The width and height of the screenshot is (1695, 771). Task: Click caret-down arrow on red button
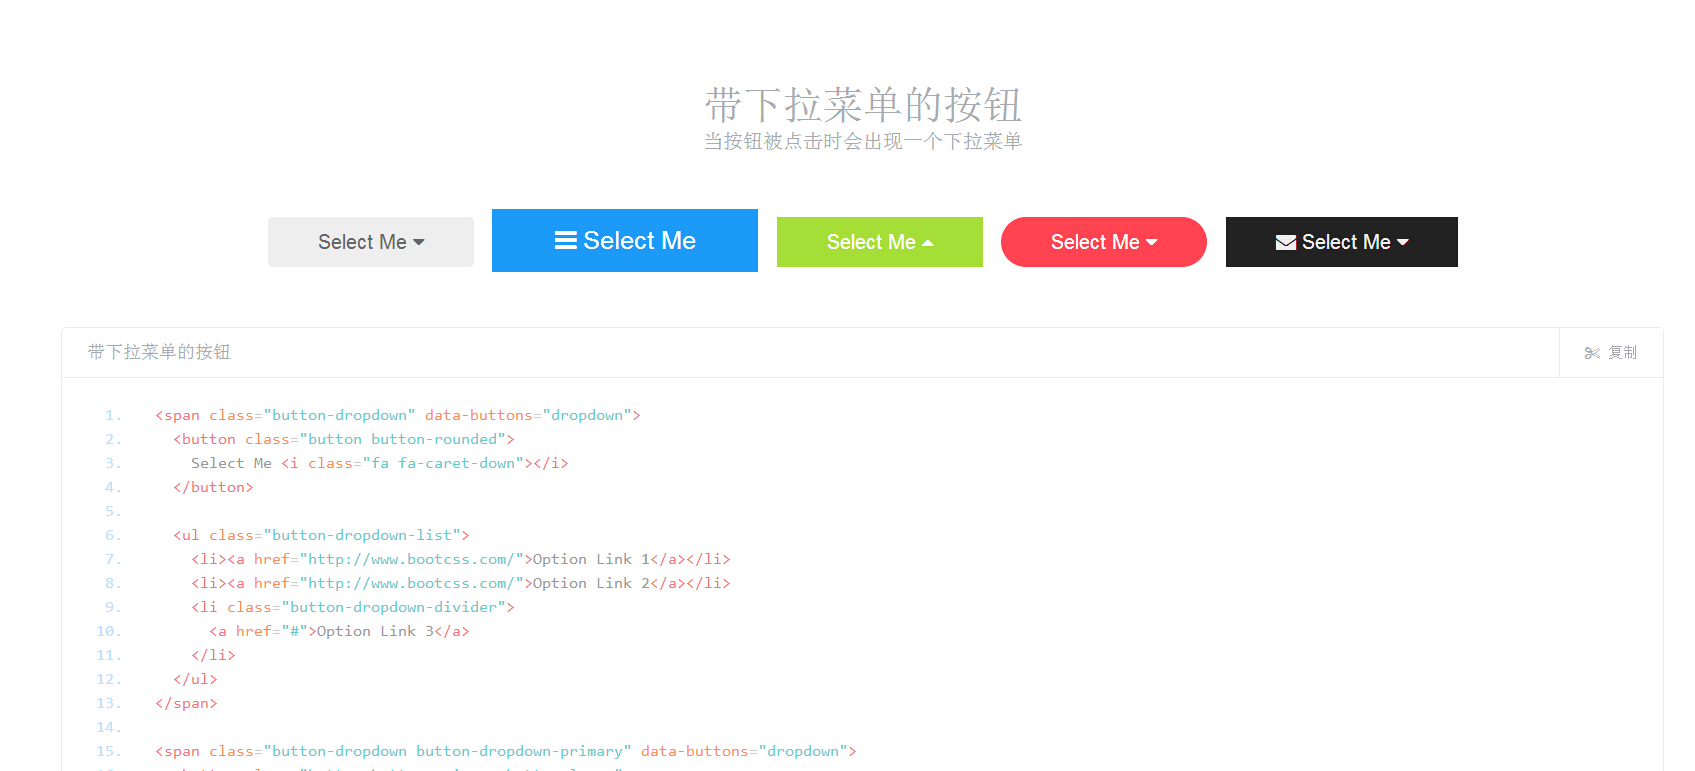1151,242
